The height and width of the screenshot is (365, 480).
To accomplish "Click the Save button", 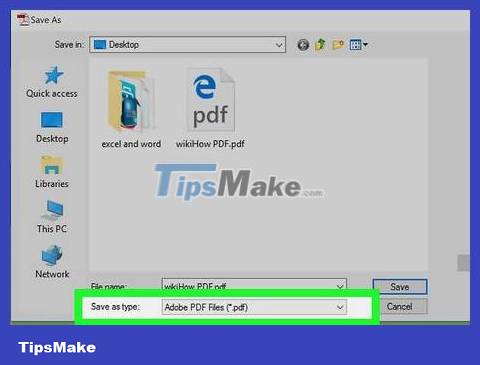I will 400,287.
